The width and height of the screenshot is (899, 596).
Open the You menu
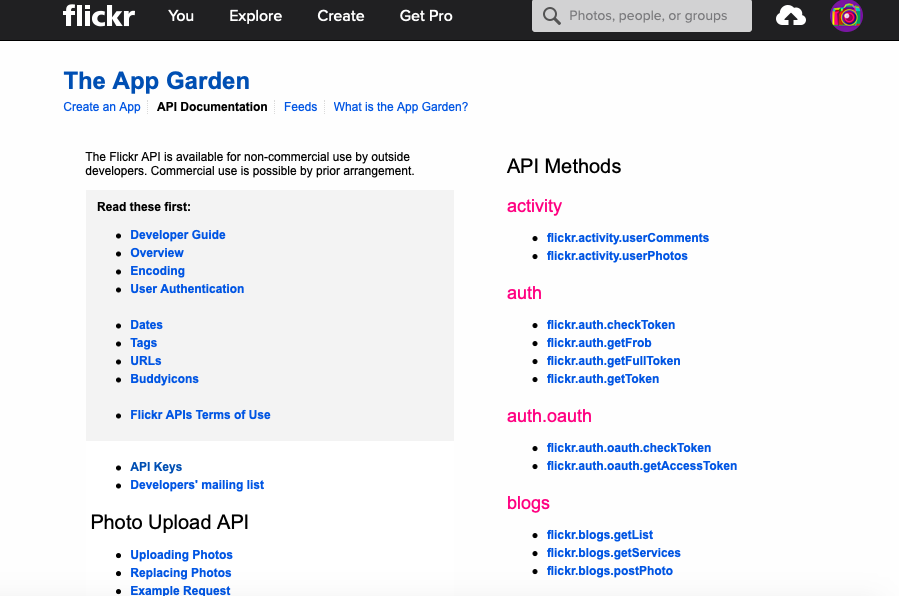point(181,16)
